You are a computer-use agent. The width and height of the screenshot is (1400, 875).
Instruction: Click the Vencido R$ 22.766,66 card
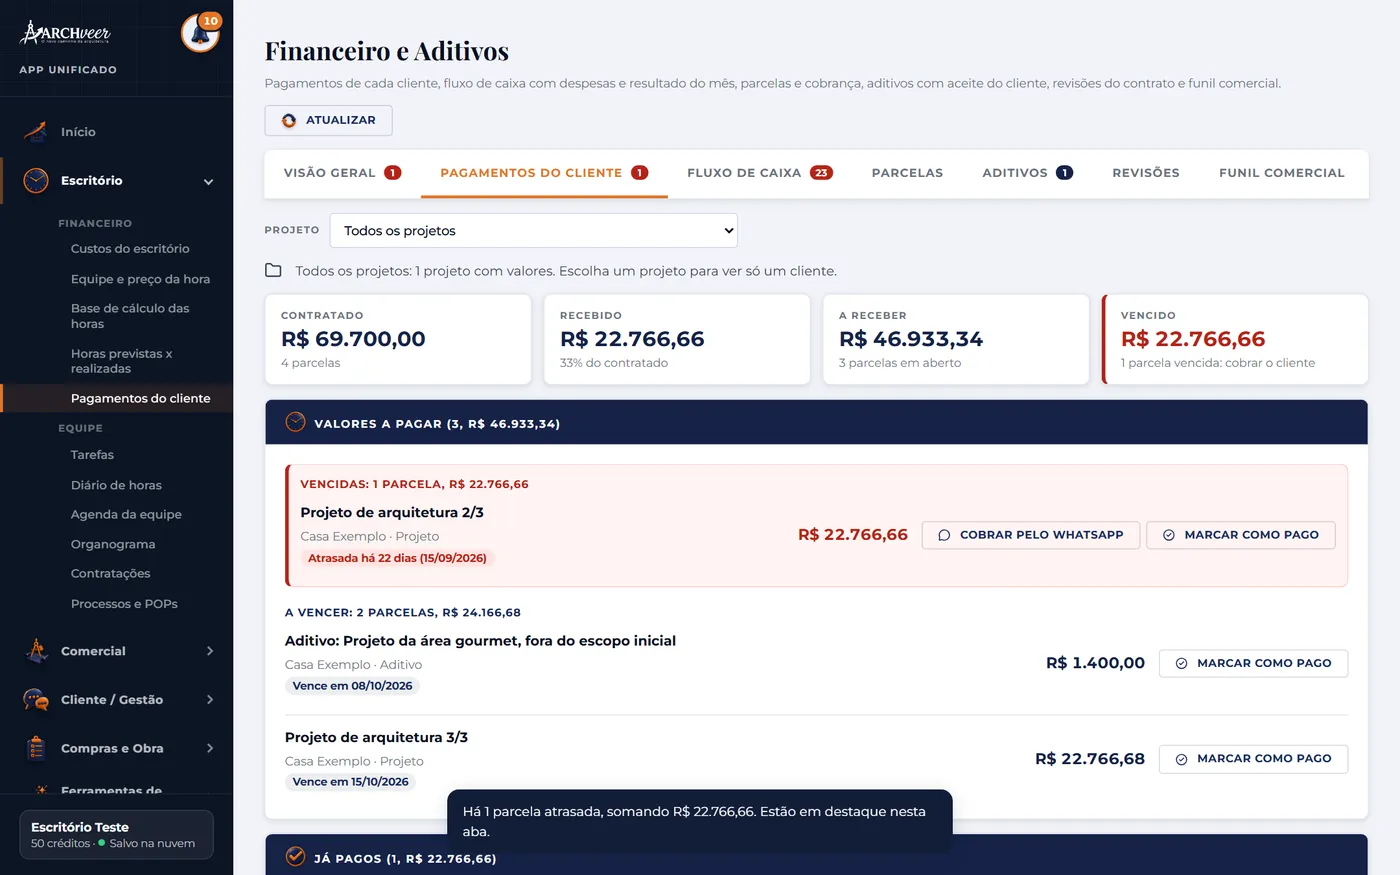coord(1235,339)
